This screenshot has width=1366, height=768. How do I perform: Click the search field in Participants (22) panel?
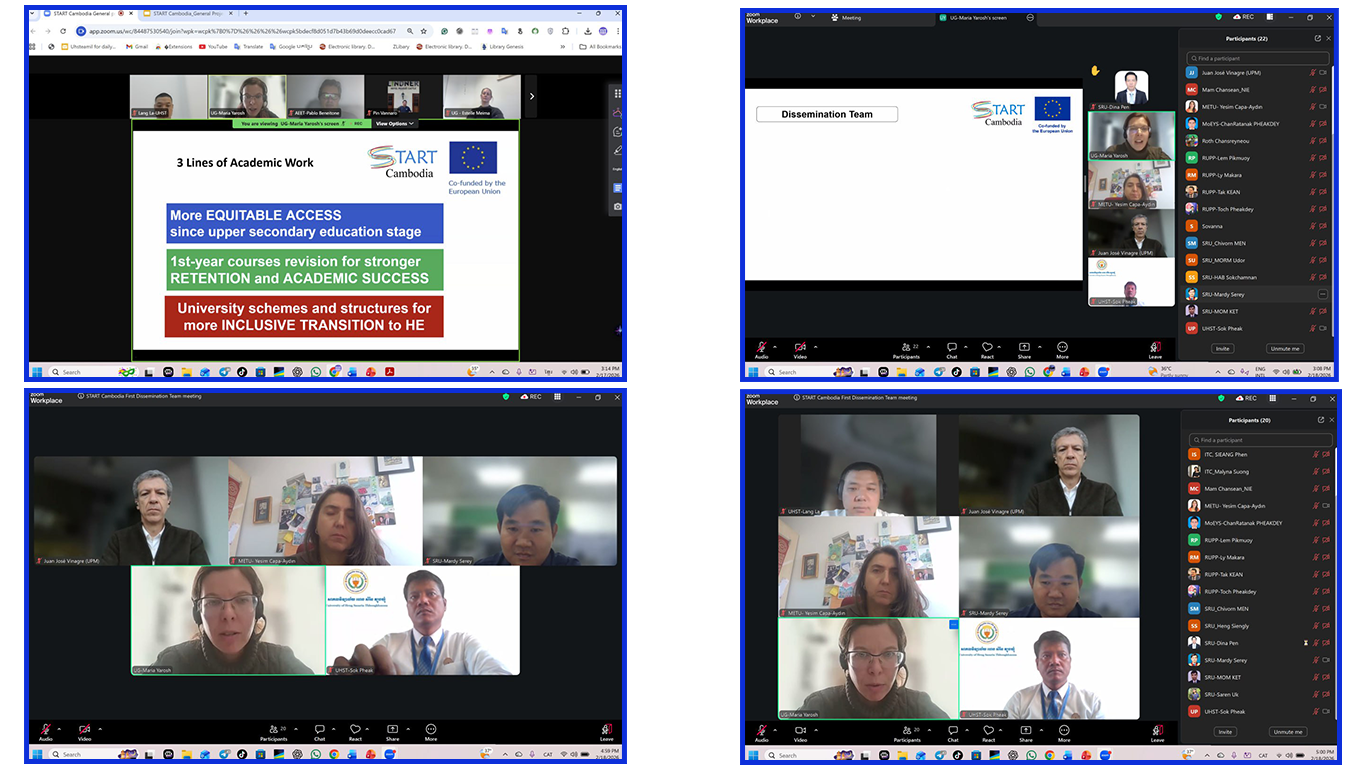(x=1258, y=58)
